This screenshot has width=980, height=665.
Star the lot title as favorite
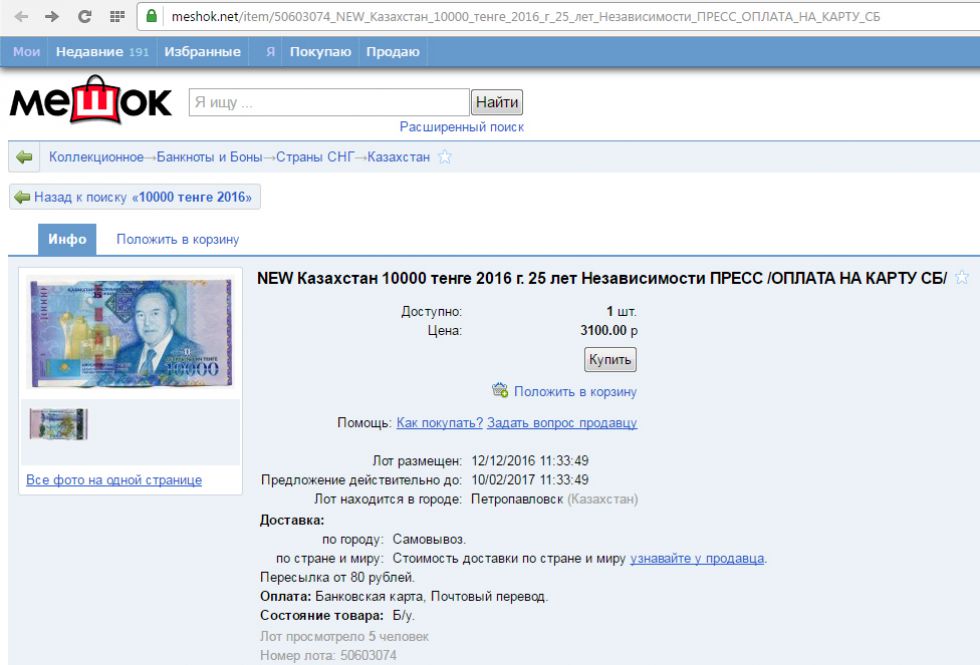pos(962,278)
